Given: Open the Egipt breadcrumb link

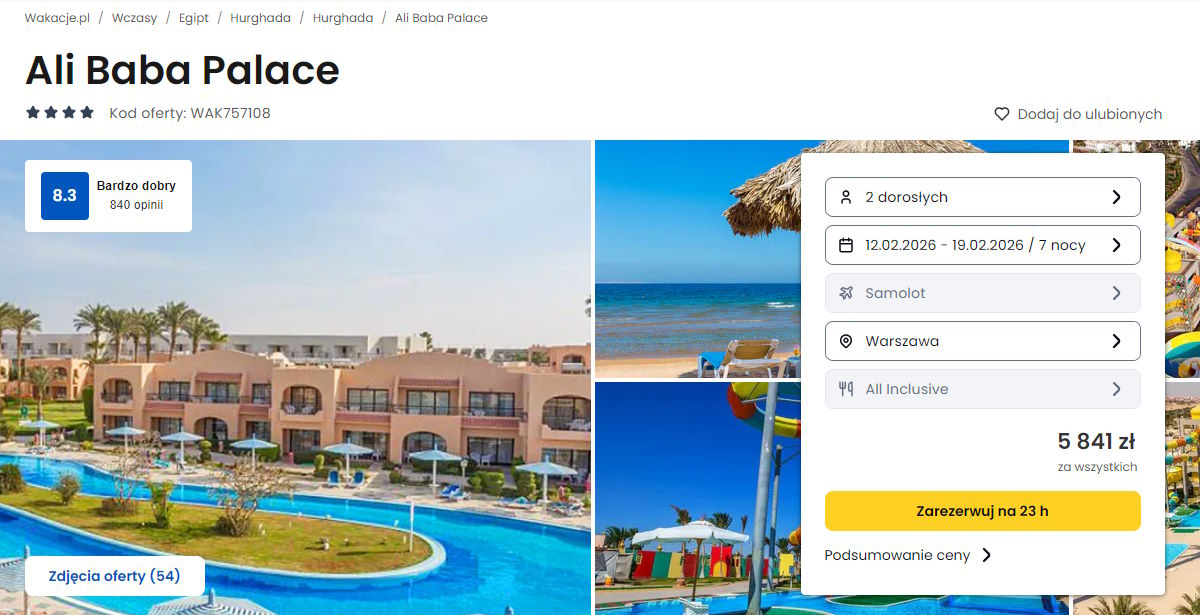Looking at the screenshot, I should pos(194,18).
